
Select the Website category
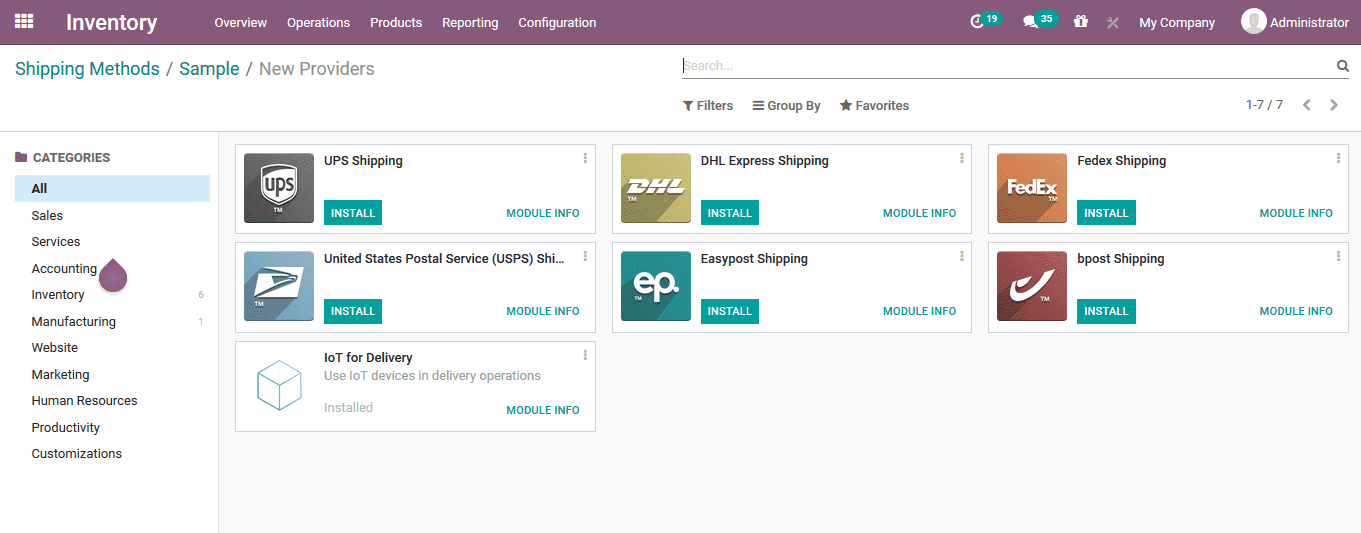(112, 348)
